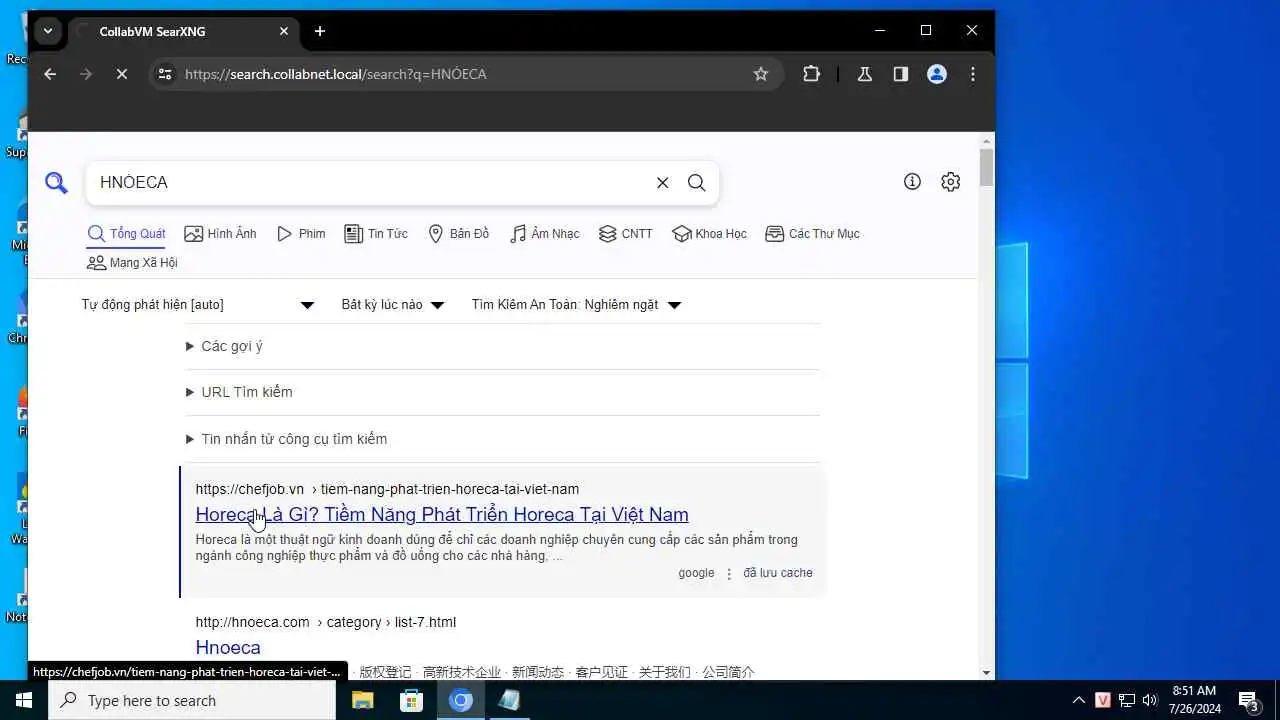Open notepad-like app in taskbar
The image size is (1280, 720).
[x=510, y=700]
